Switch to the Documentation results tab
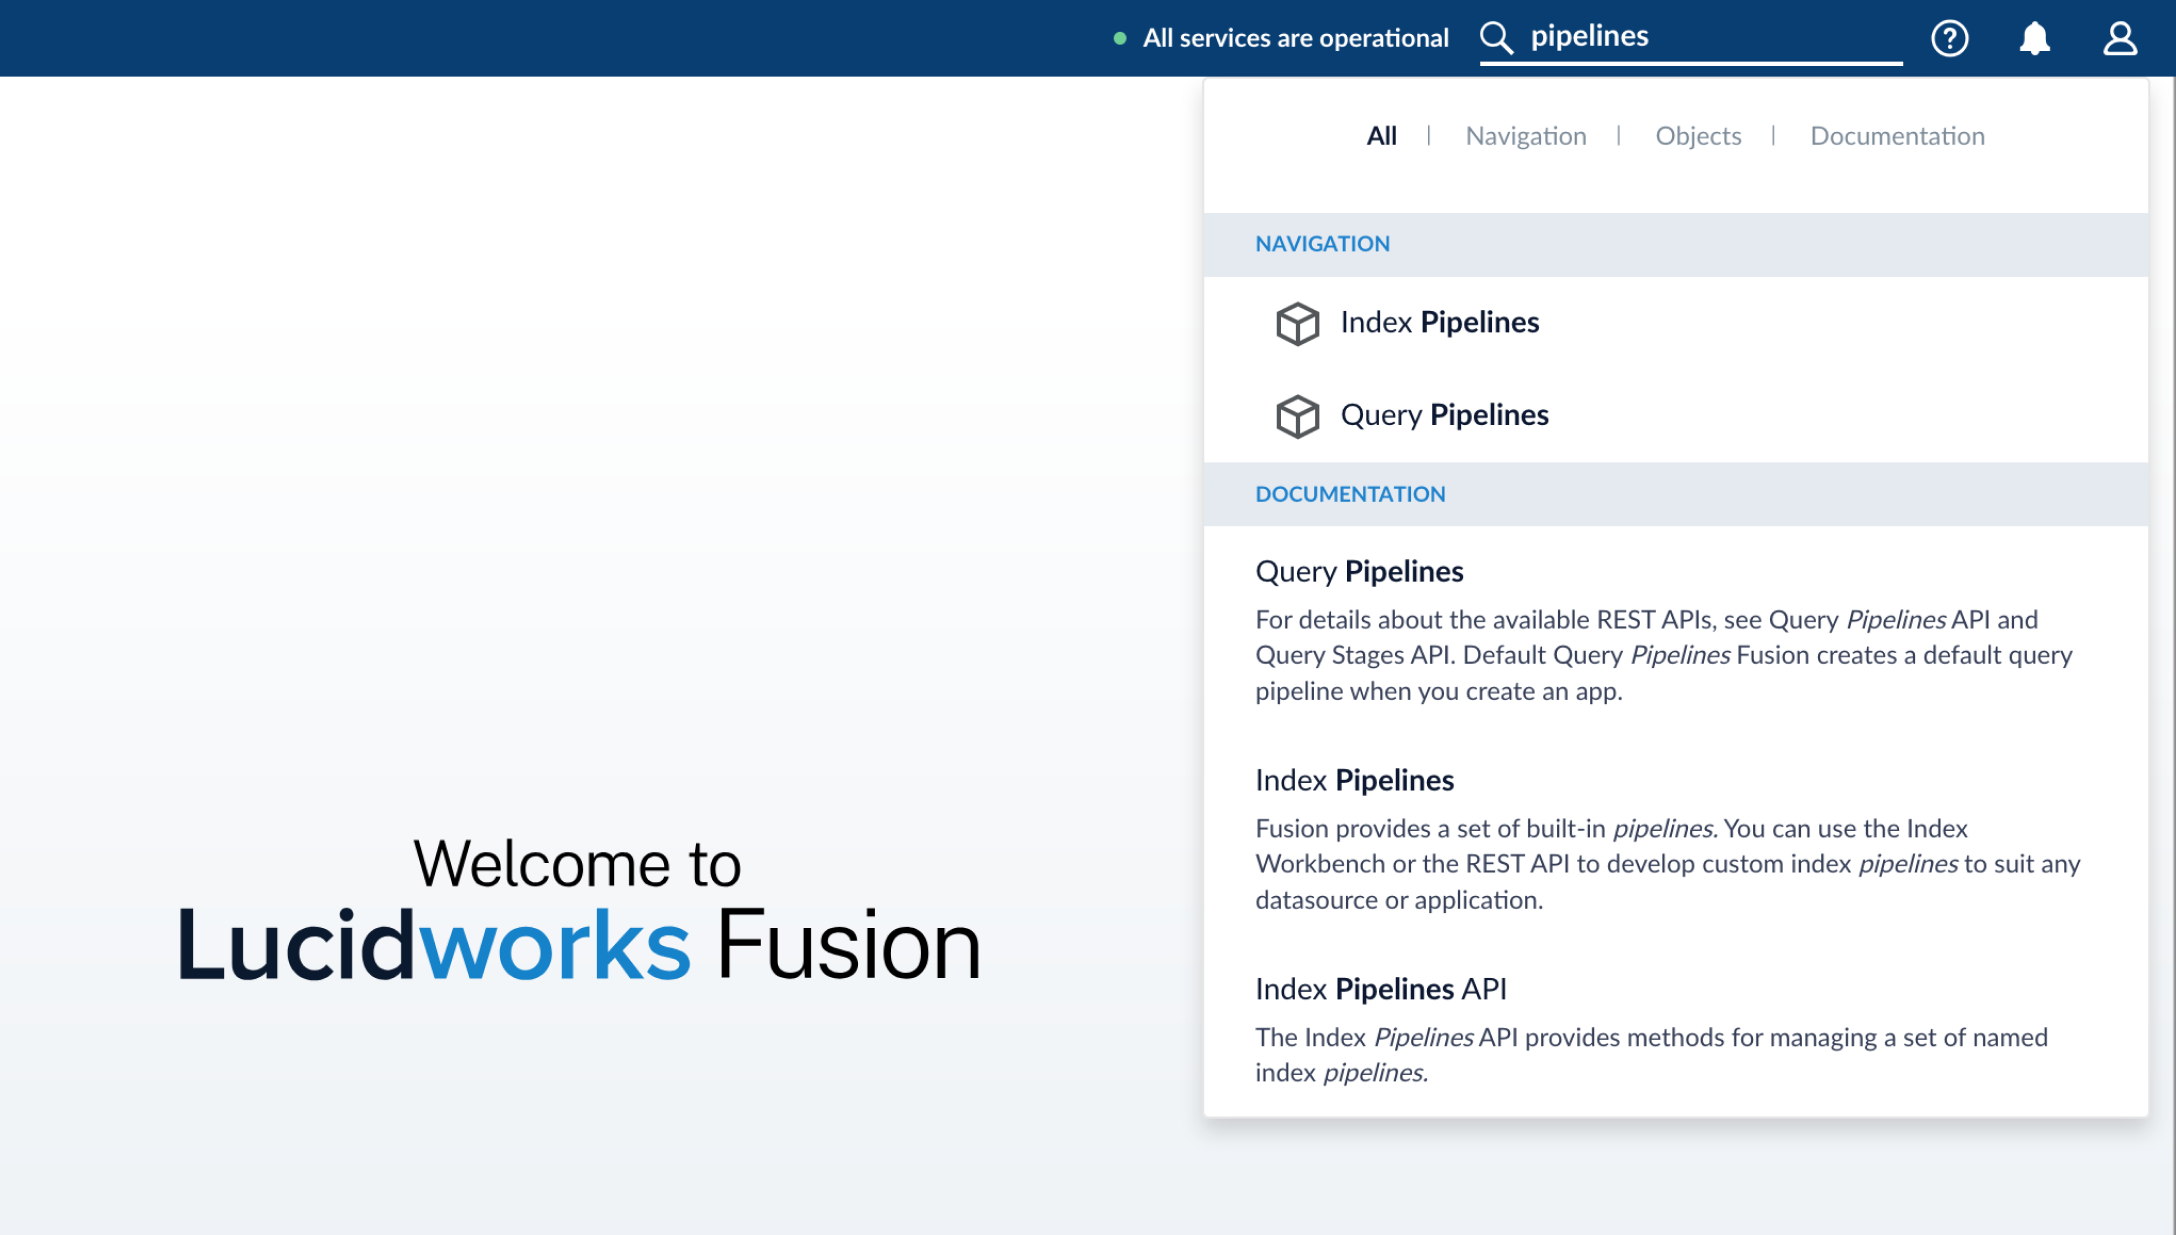2176x1235 pixels. 1897,136
